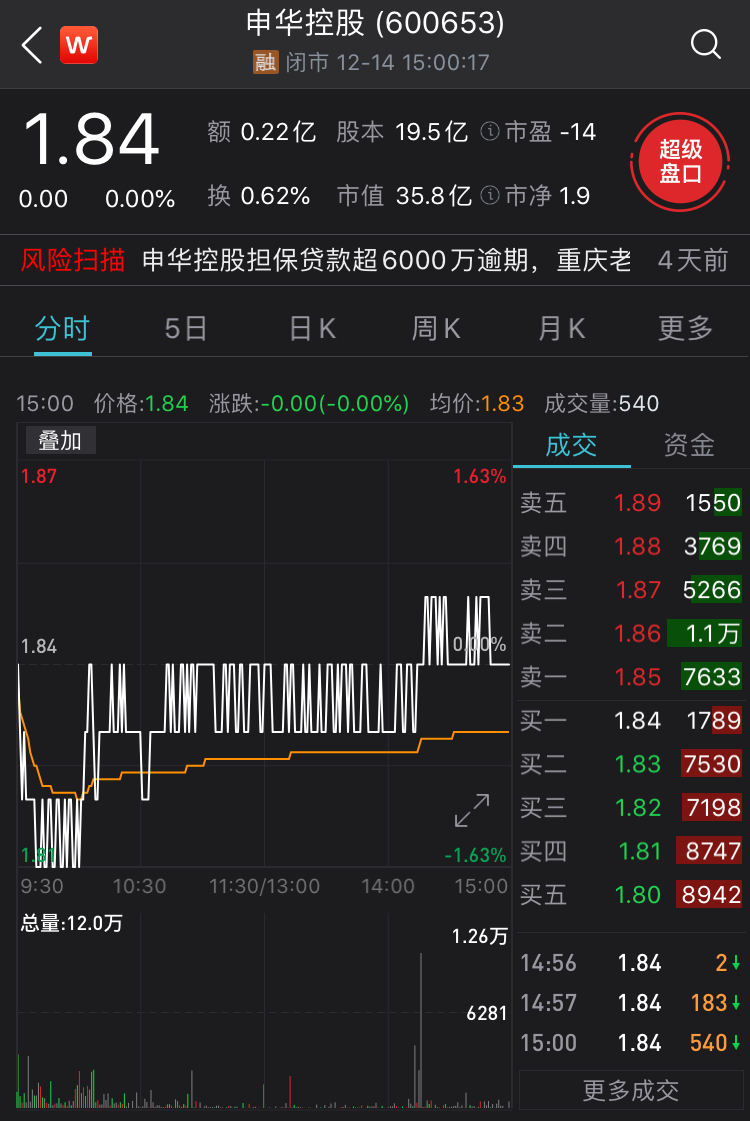750x1121 pixels.
Task: Select the 日K chart tab
Action: [x=312, y=328]
